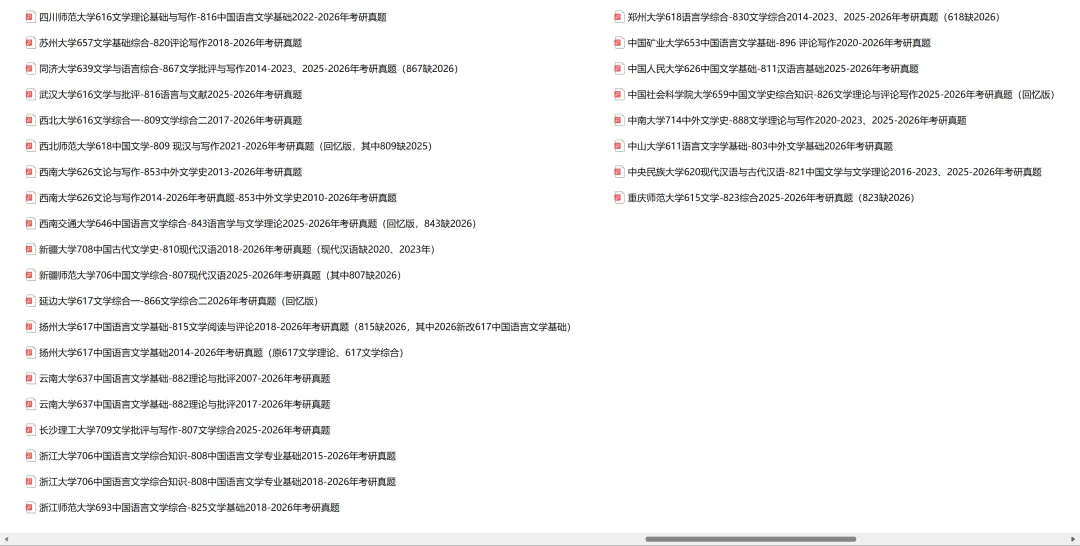Screen dimensions: 1080x546
Task: Select PDF icon of 重庆师范大学615文学 file
Action: pos(619,198)
